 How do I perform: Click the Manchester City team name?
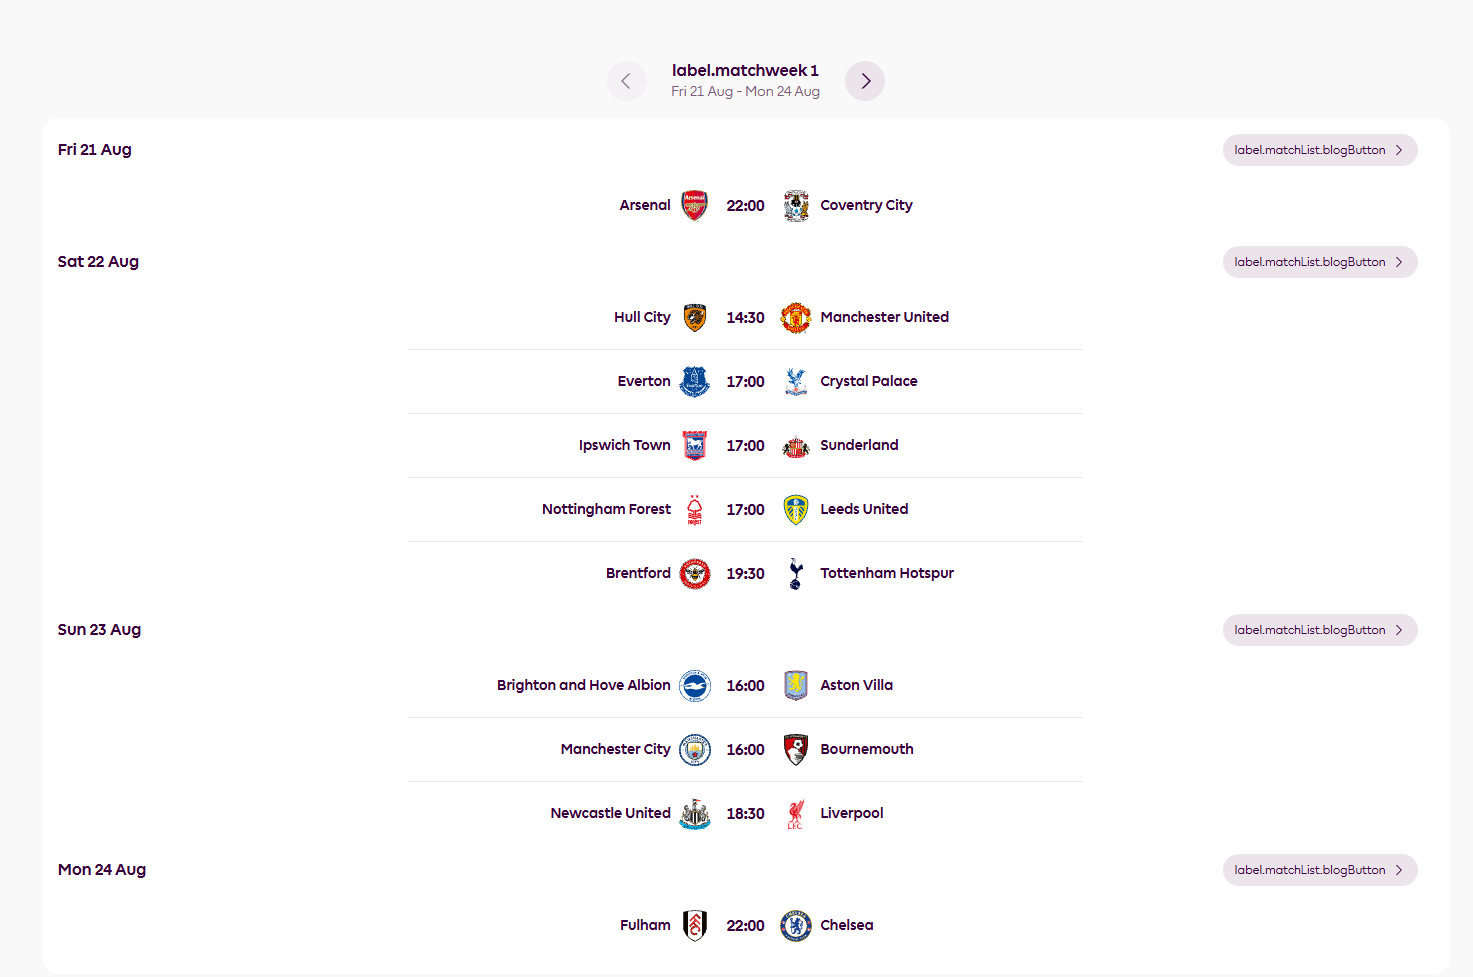tap(616, 749)
